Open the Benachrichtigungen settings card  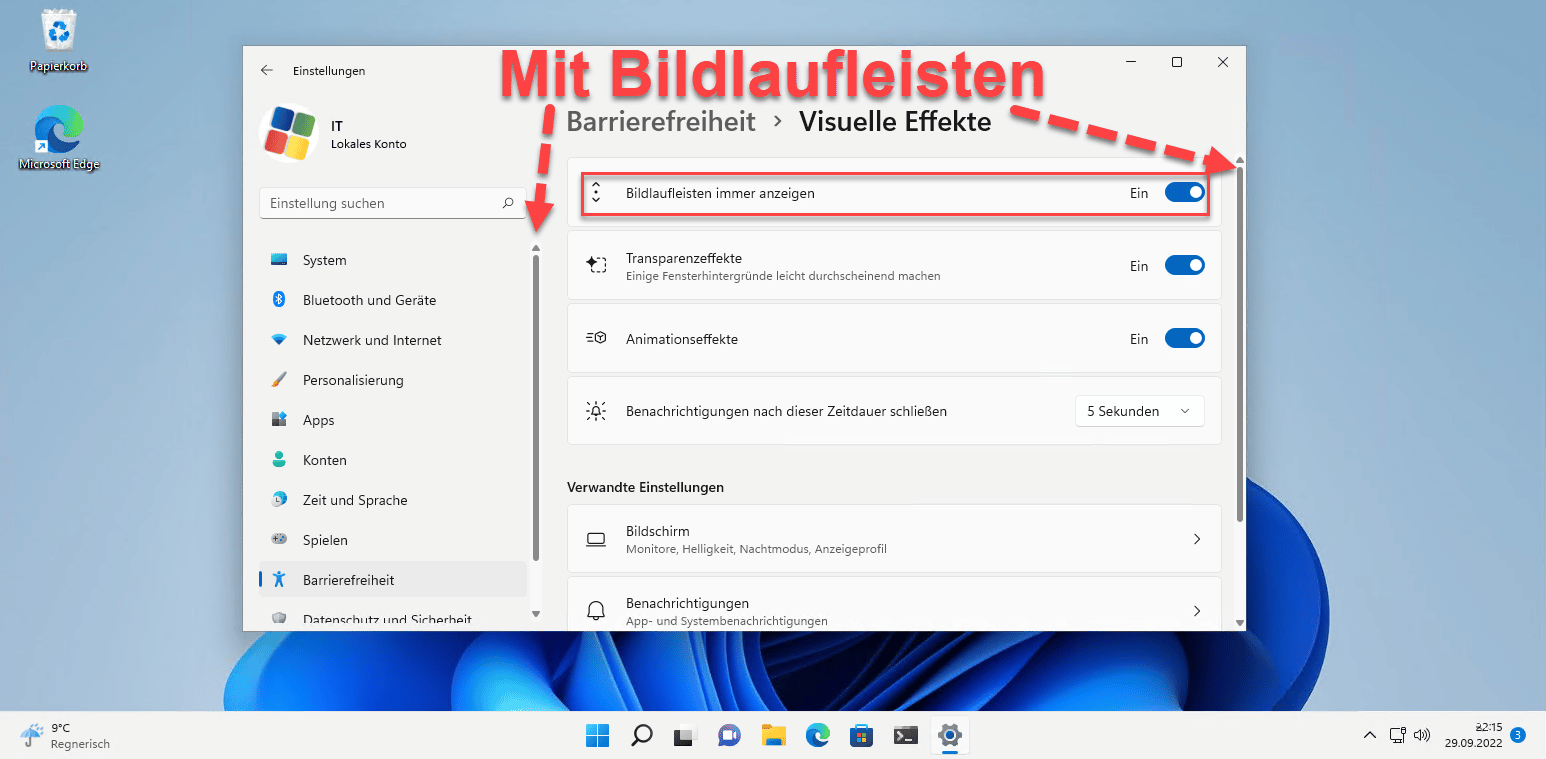(894, 604)
